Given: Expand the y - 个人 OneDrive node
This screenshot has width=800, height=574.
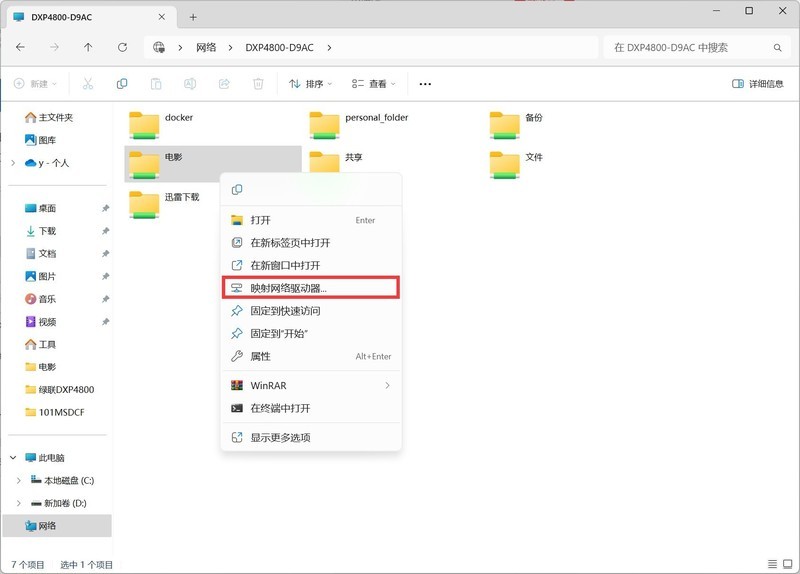Looking at the screenshot, I should pyautogui.click(x=13, y=163).
